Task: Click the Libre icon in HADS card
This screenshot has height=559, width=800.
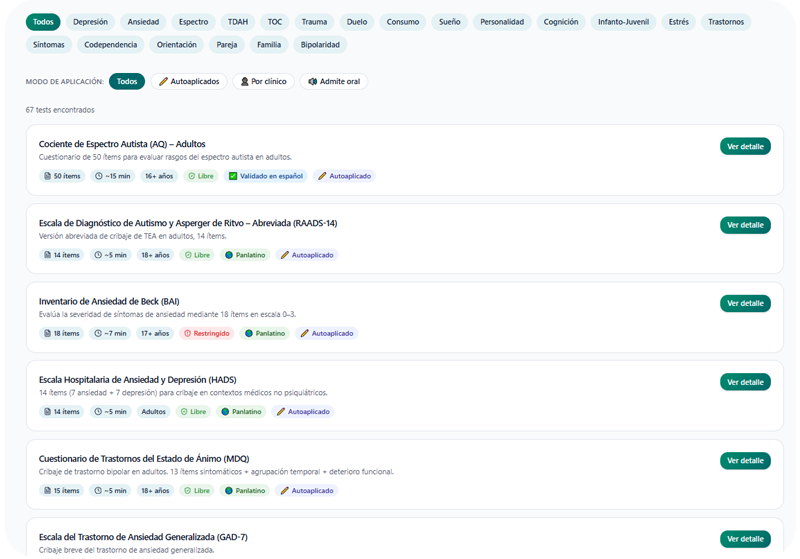Action: (x=184, y=412)
